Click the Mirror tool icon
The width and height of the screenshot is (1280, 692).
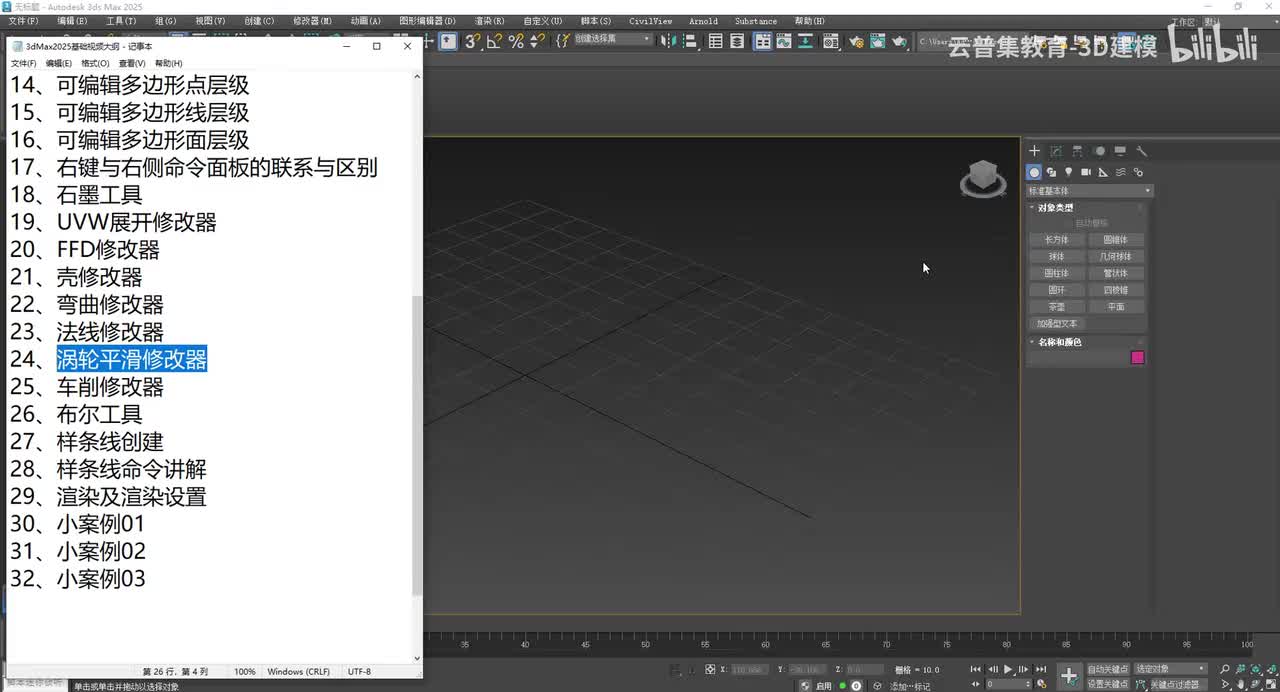(x=668, y=41)
